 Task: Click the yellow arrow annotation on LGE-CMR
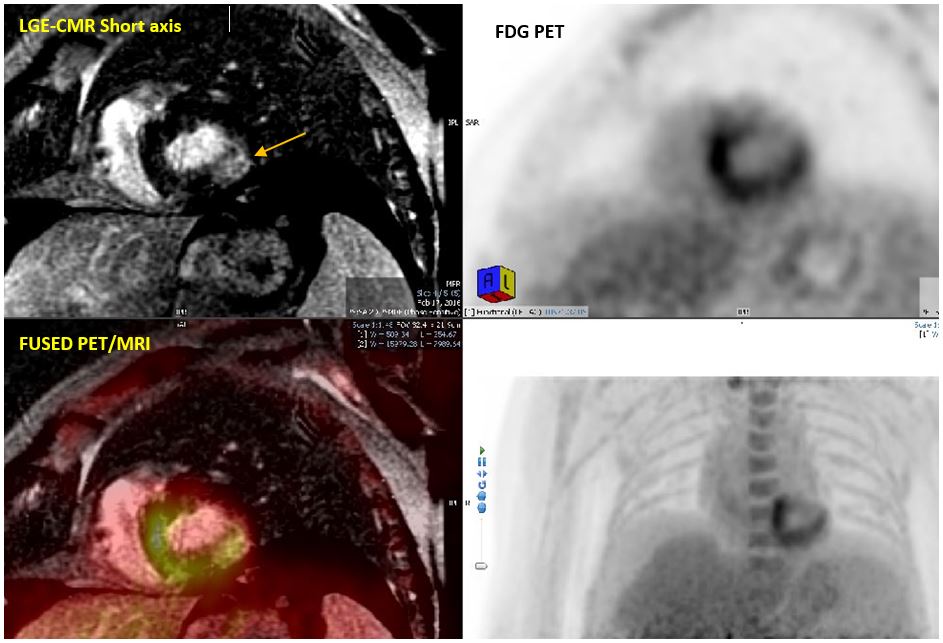pos(279,142)
